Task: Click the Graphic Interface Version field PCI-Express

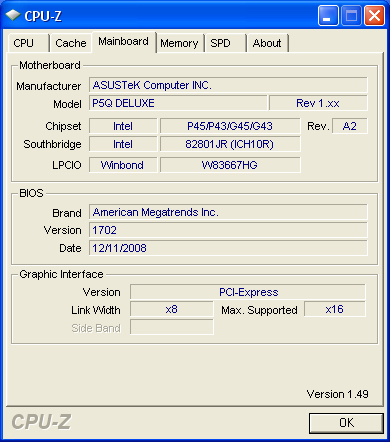Action: coord(248,292)
